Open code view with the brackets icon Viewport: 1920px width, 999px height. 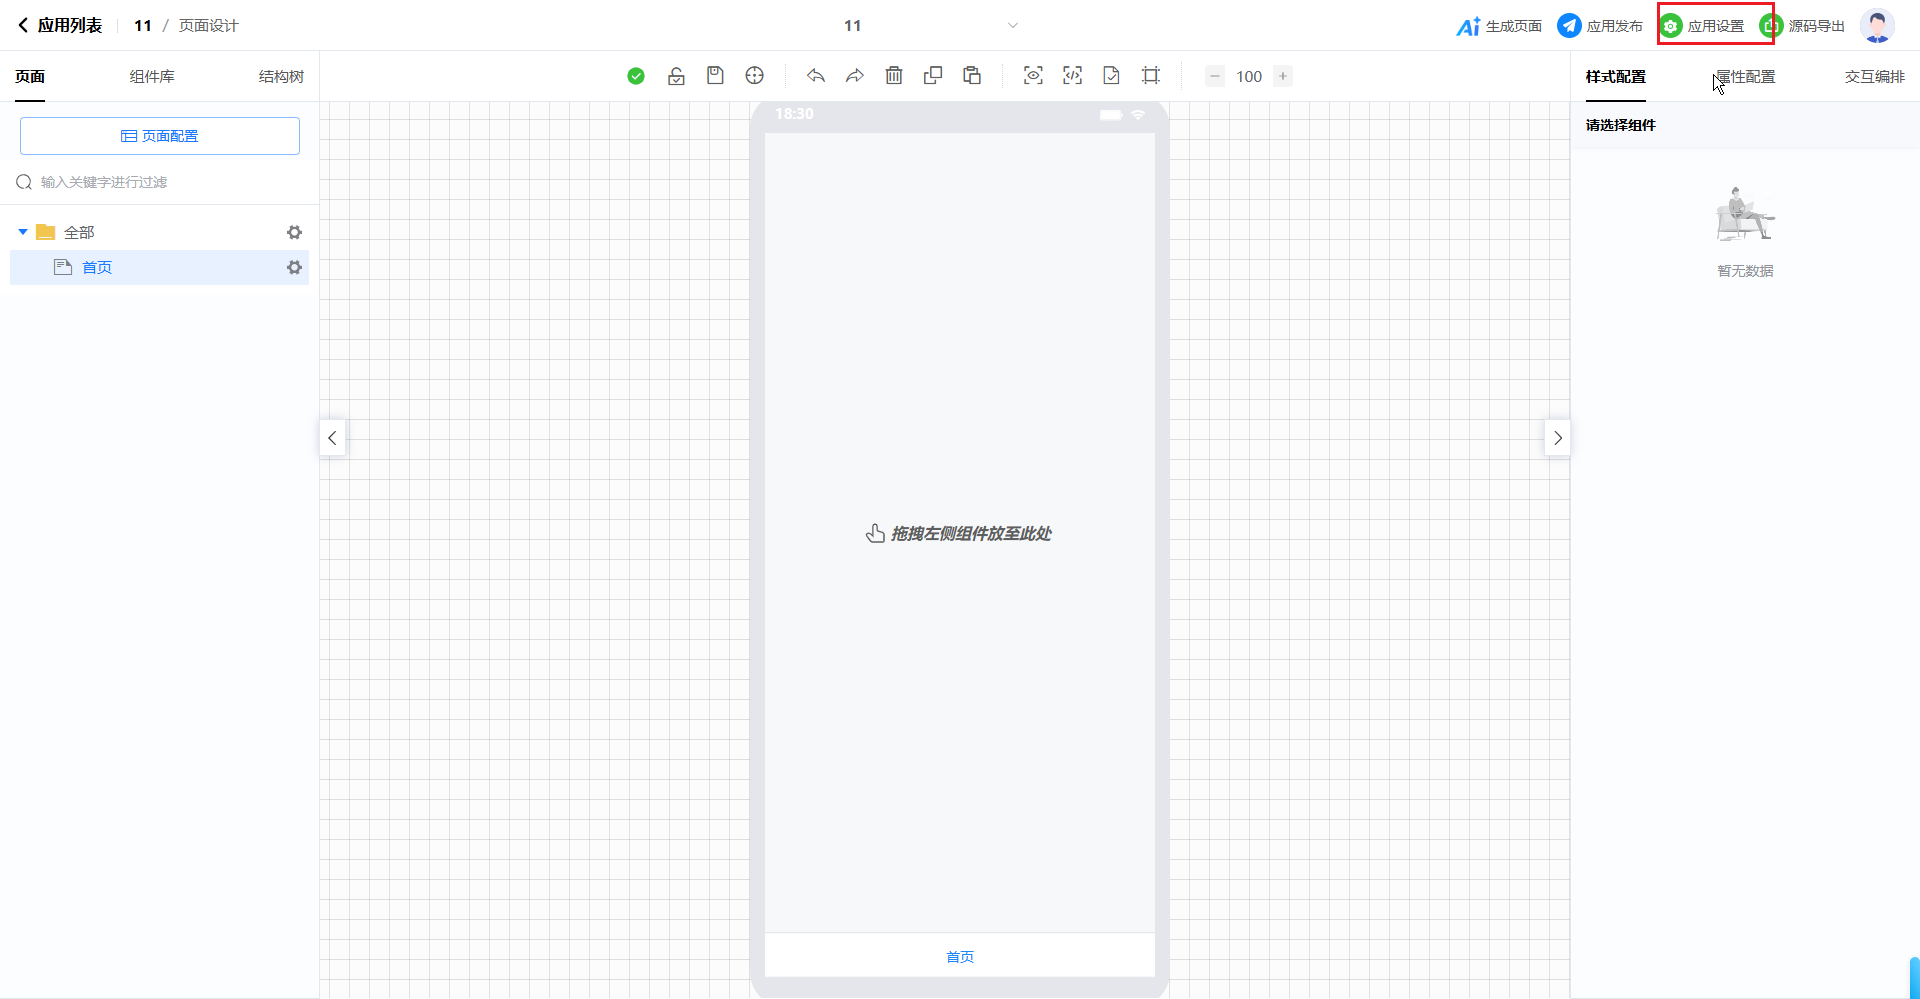(x=1072, y=76)
